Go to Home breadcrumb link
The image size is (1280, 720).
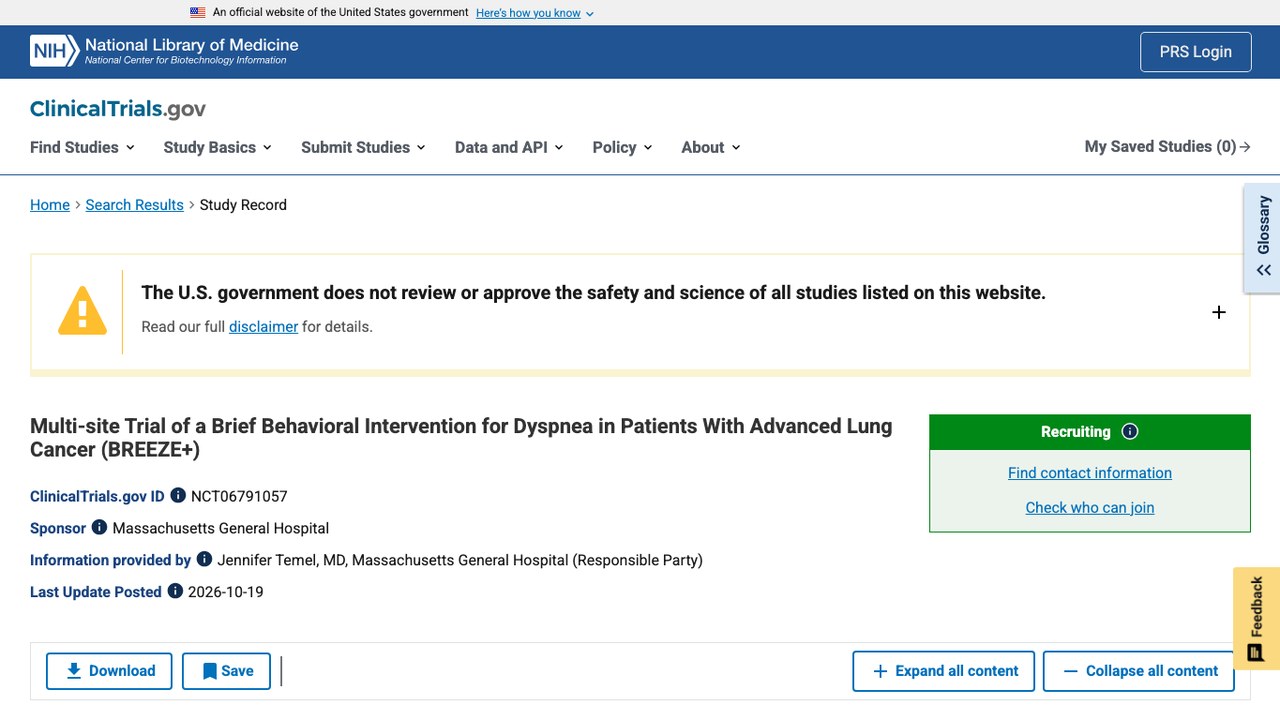(x=50, y=205)
